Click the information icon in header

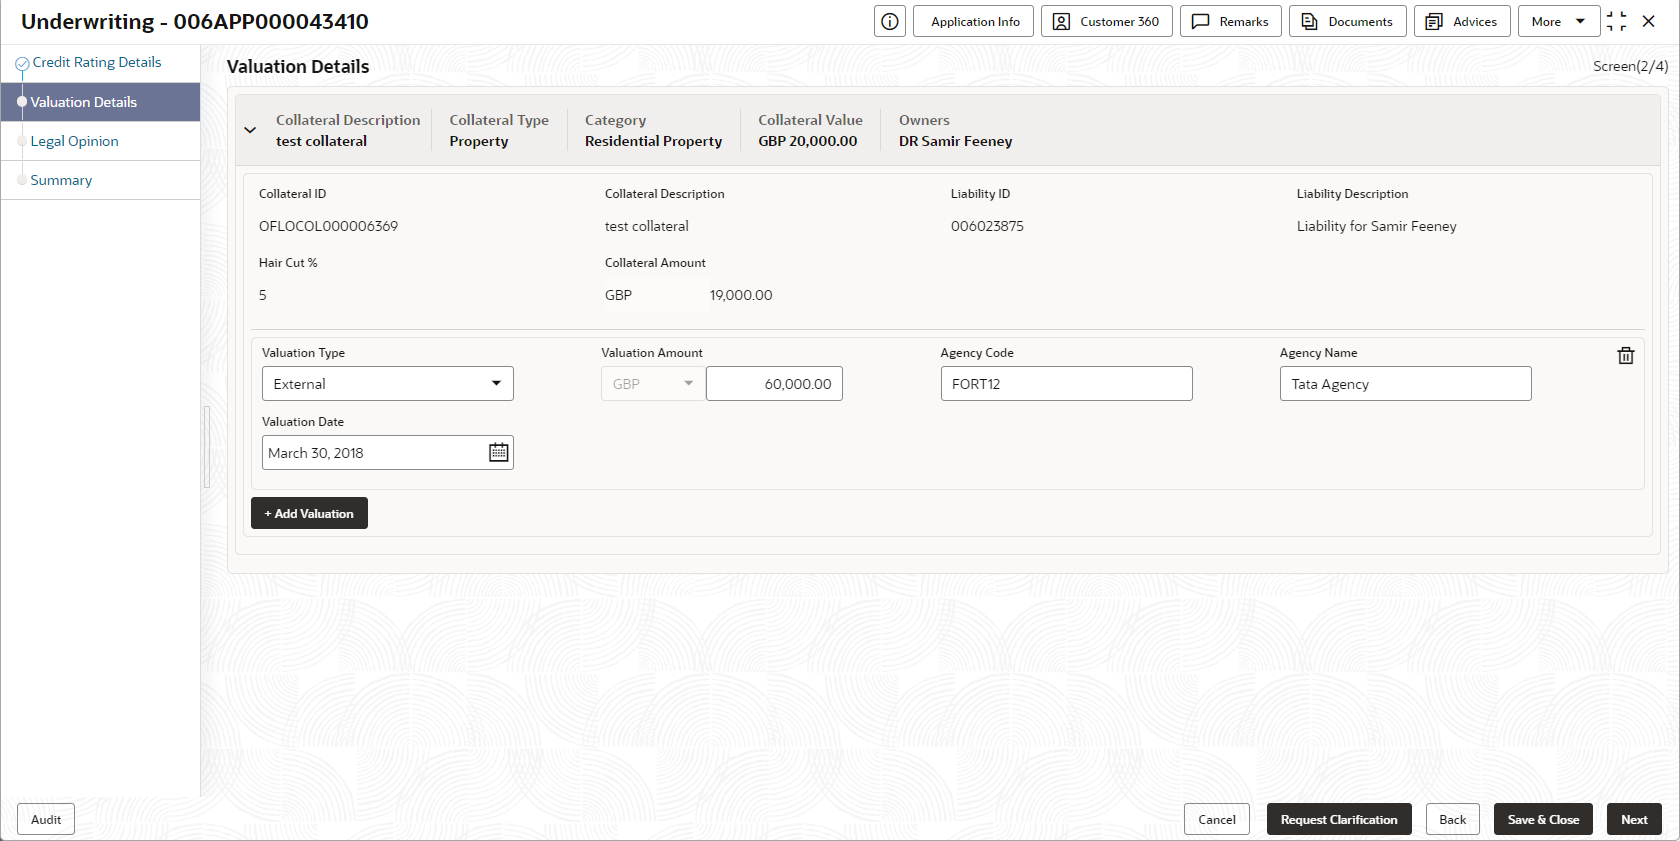coord(890,21)
